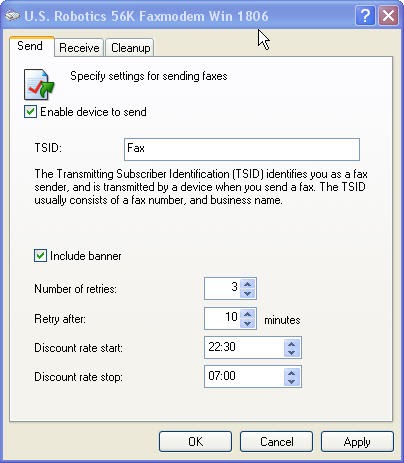Focus the TSID text field

(x=242, y=149)
